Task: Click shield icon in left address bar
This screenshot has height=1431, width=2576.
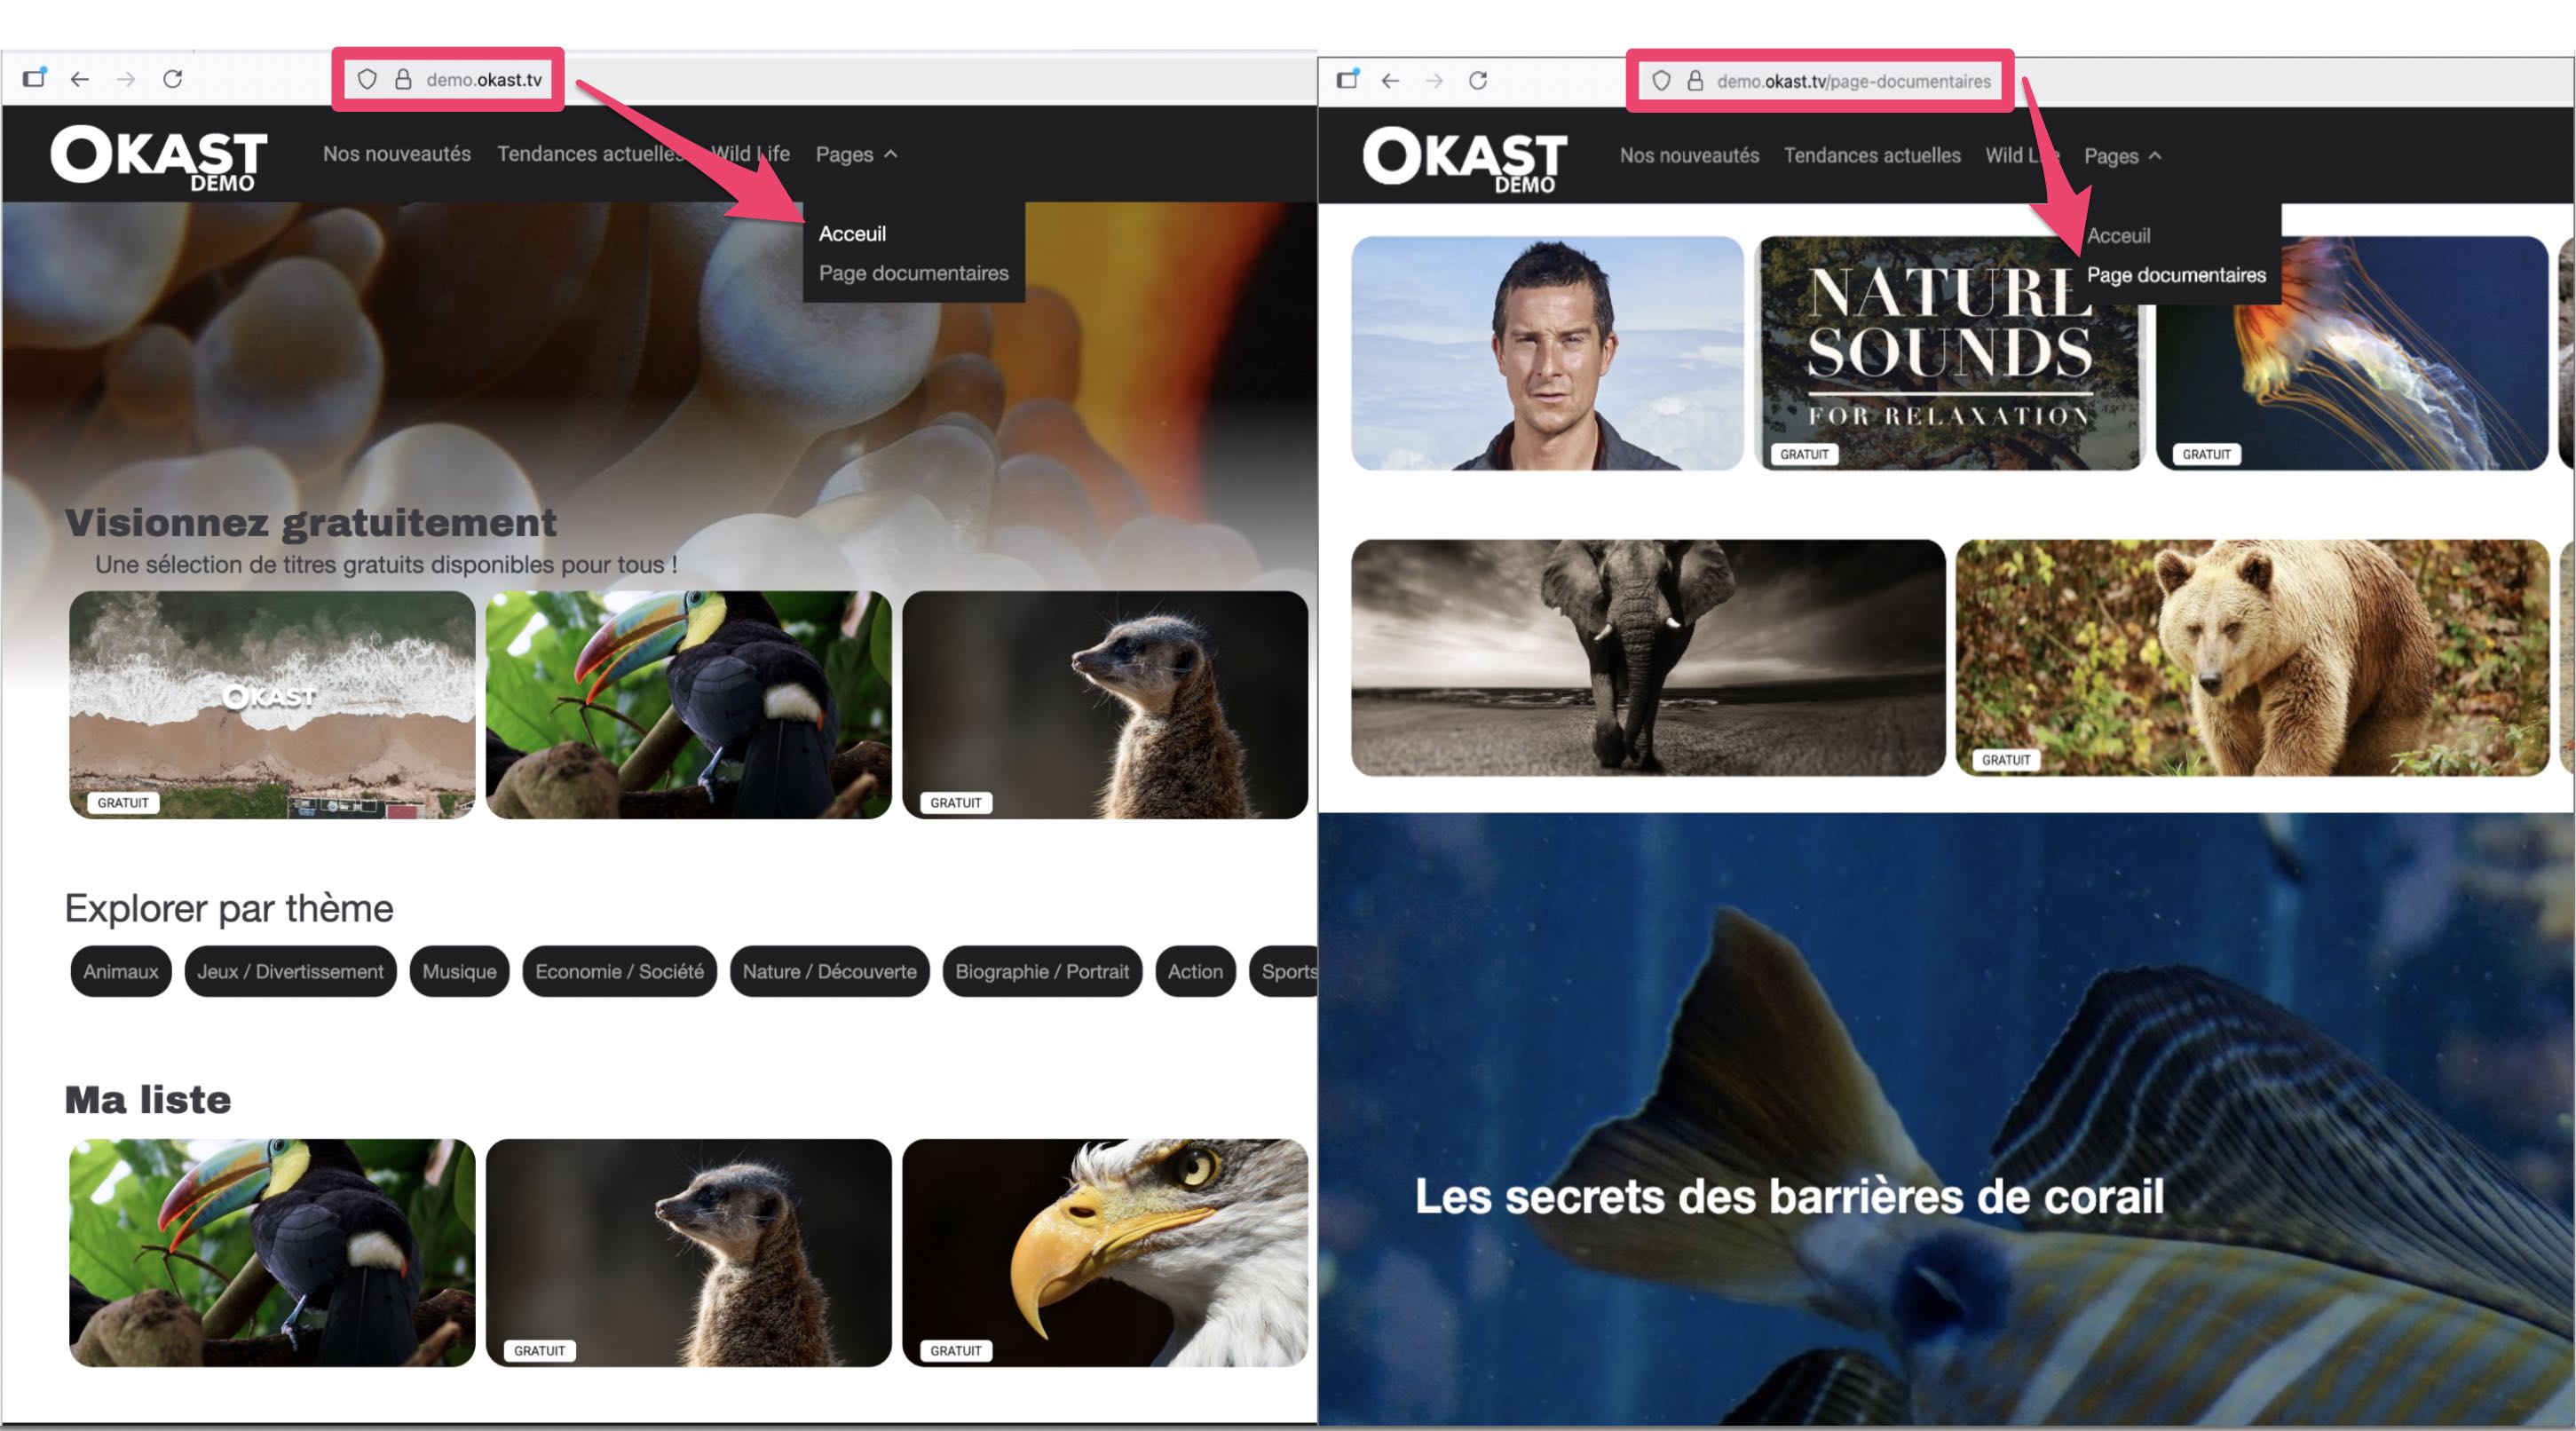Action: tap(367, 79)
